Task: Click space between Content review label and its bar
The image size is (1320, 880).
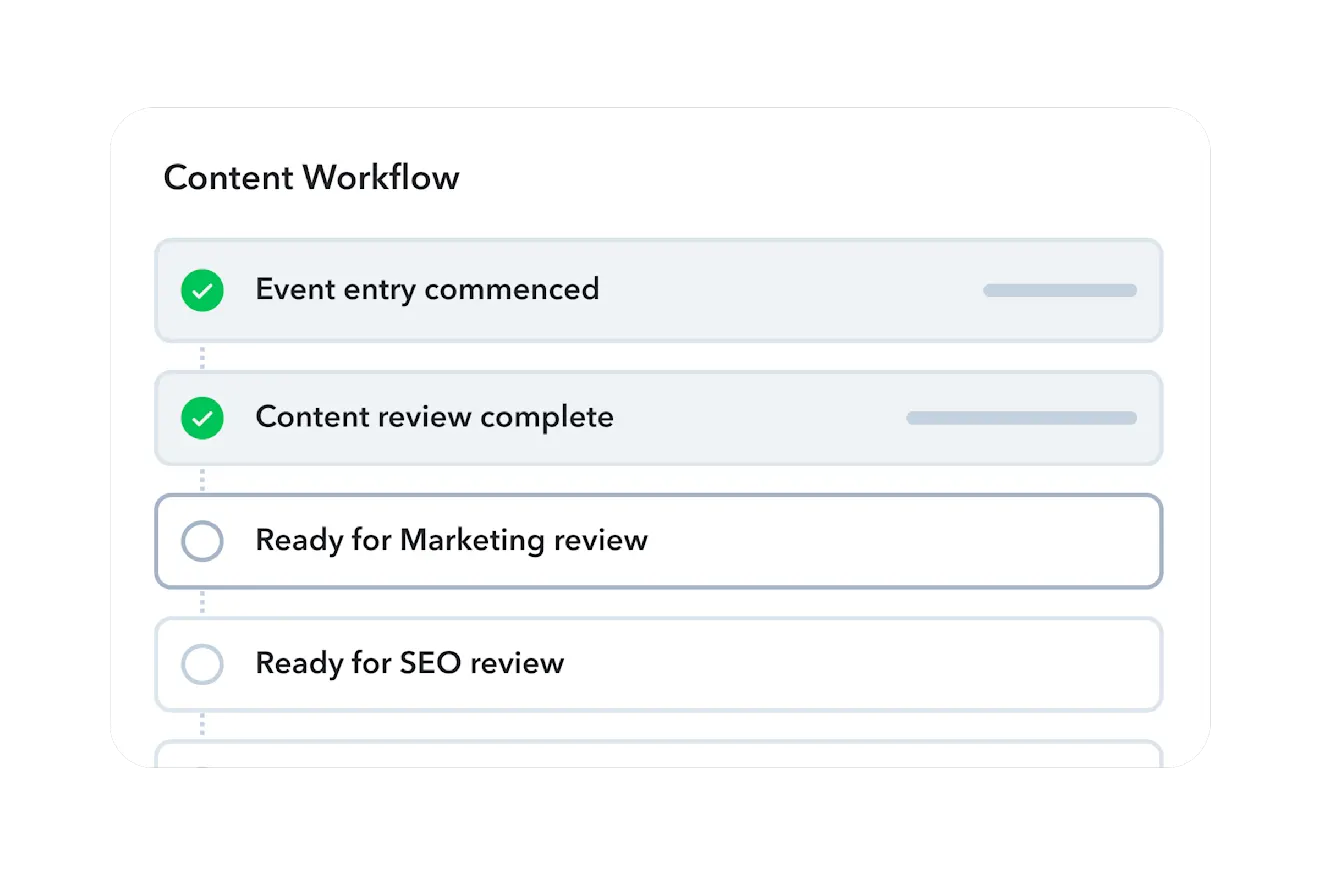Action: (x=760, y=418)
